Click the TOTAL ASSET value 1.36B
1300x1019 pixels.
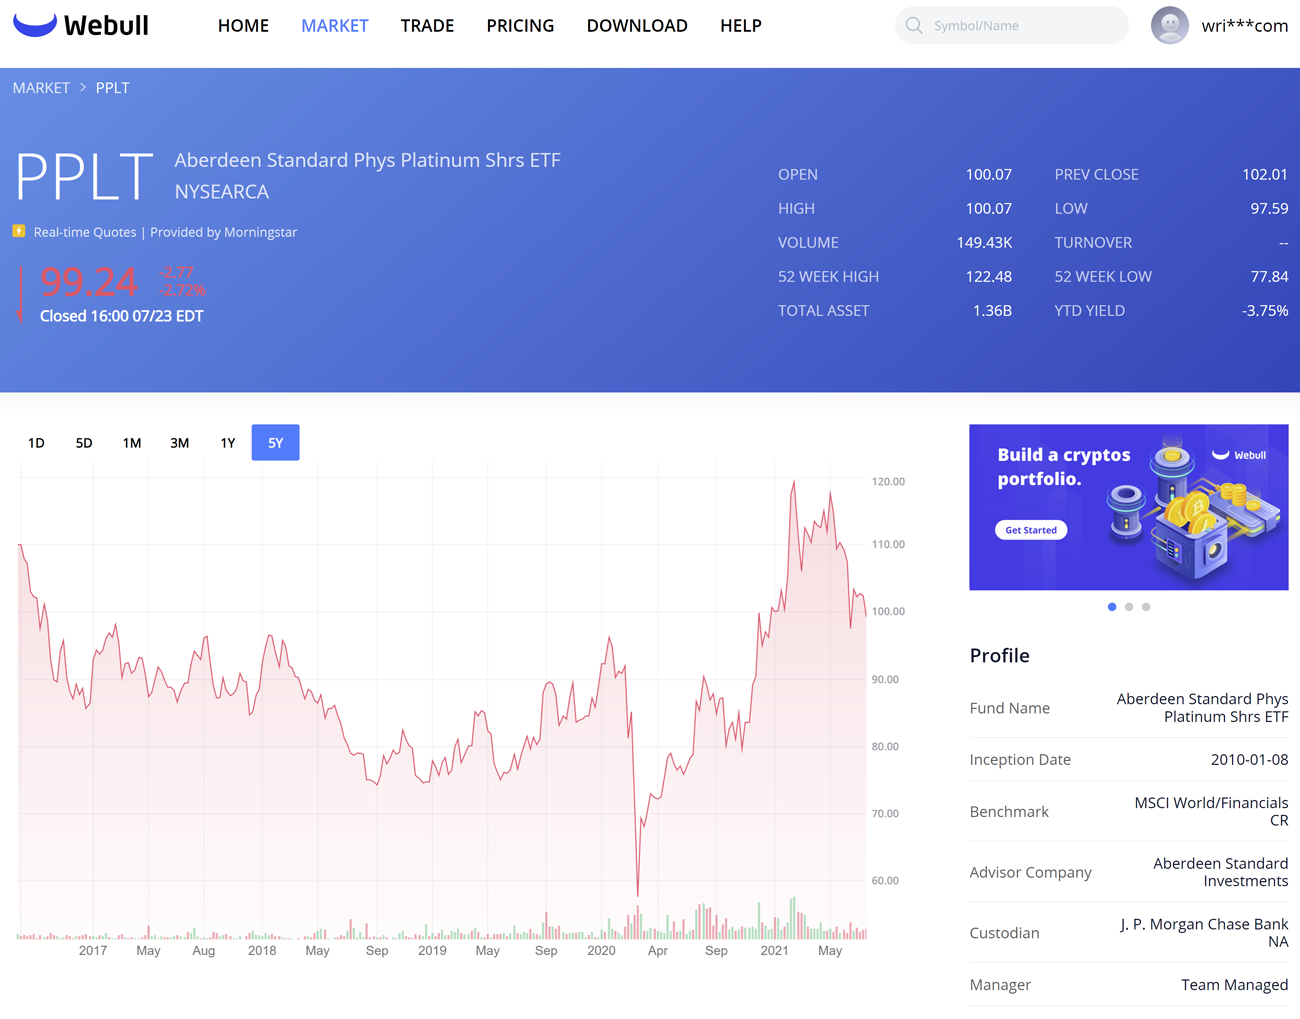(x=992, y=310)
